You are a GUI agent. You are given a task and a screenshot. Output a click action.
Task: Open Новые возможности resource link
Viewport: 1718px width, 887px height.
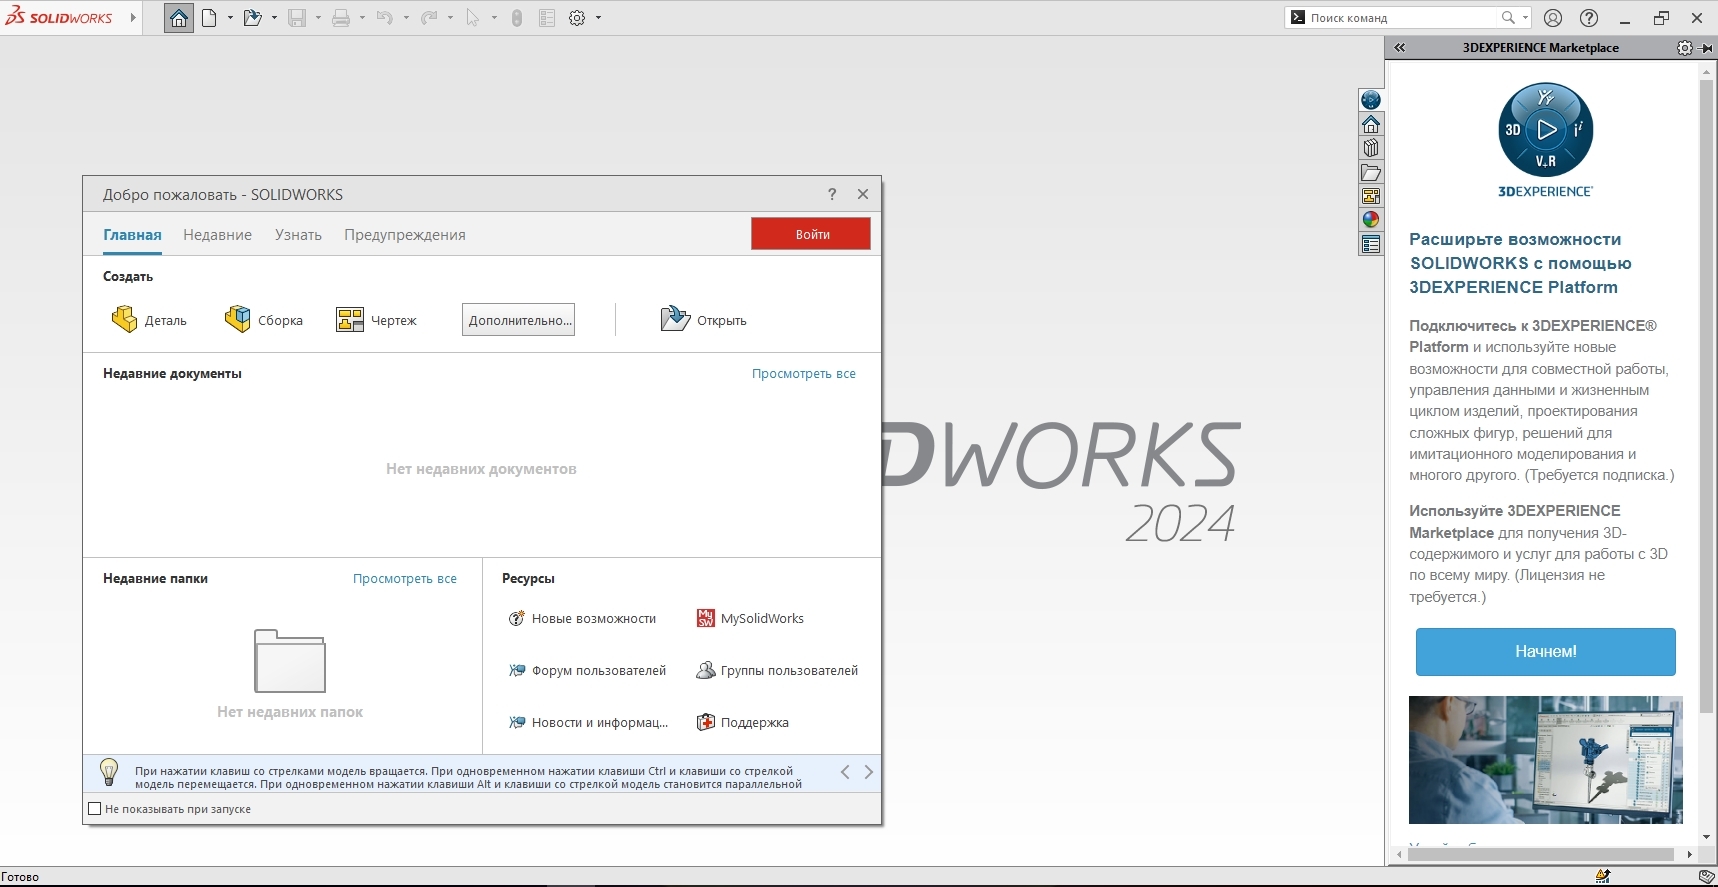582,619
